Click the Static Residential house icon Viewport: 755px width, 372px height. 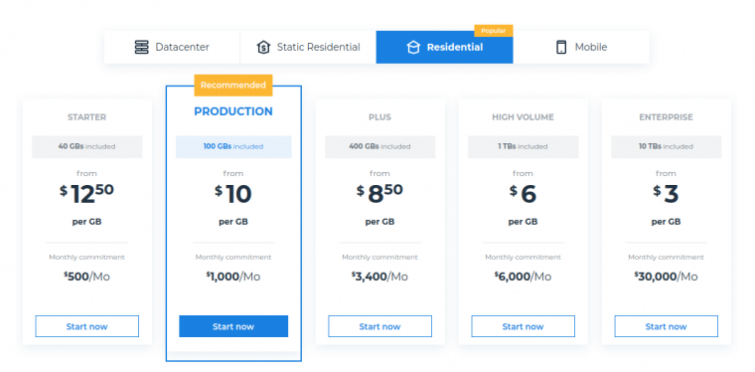pos(263,47)
